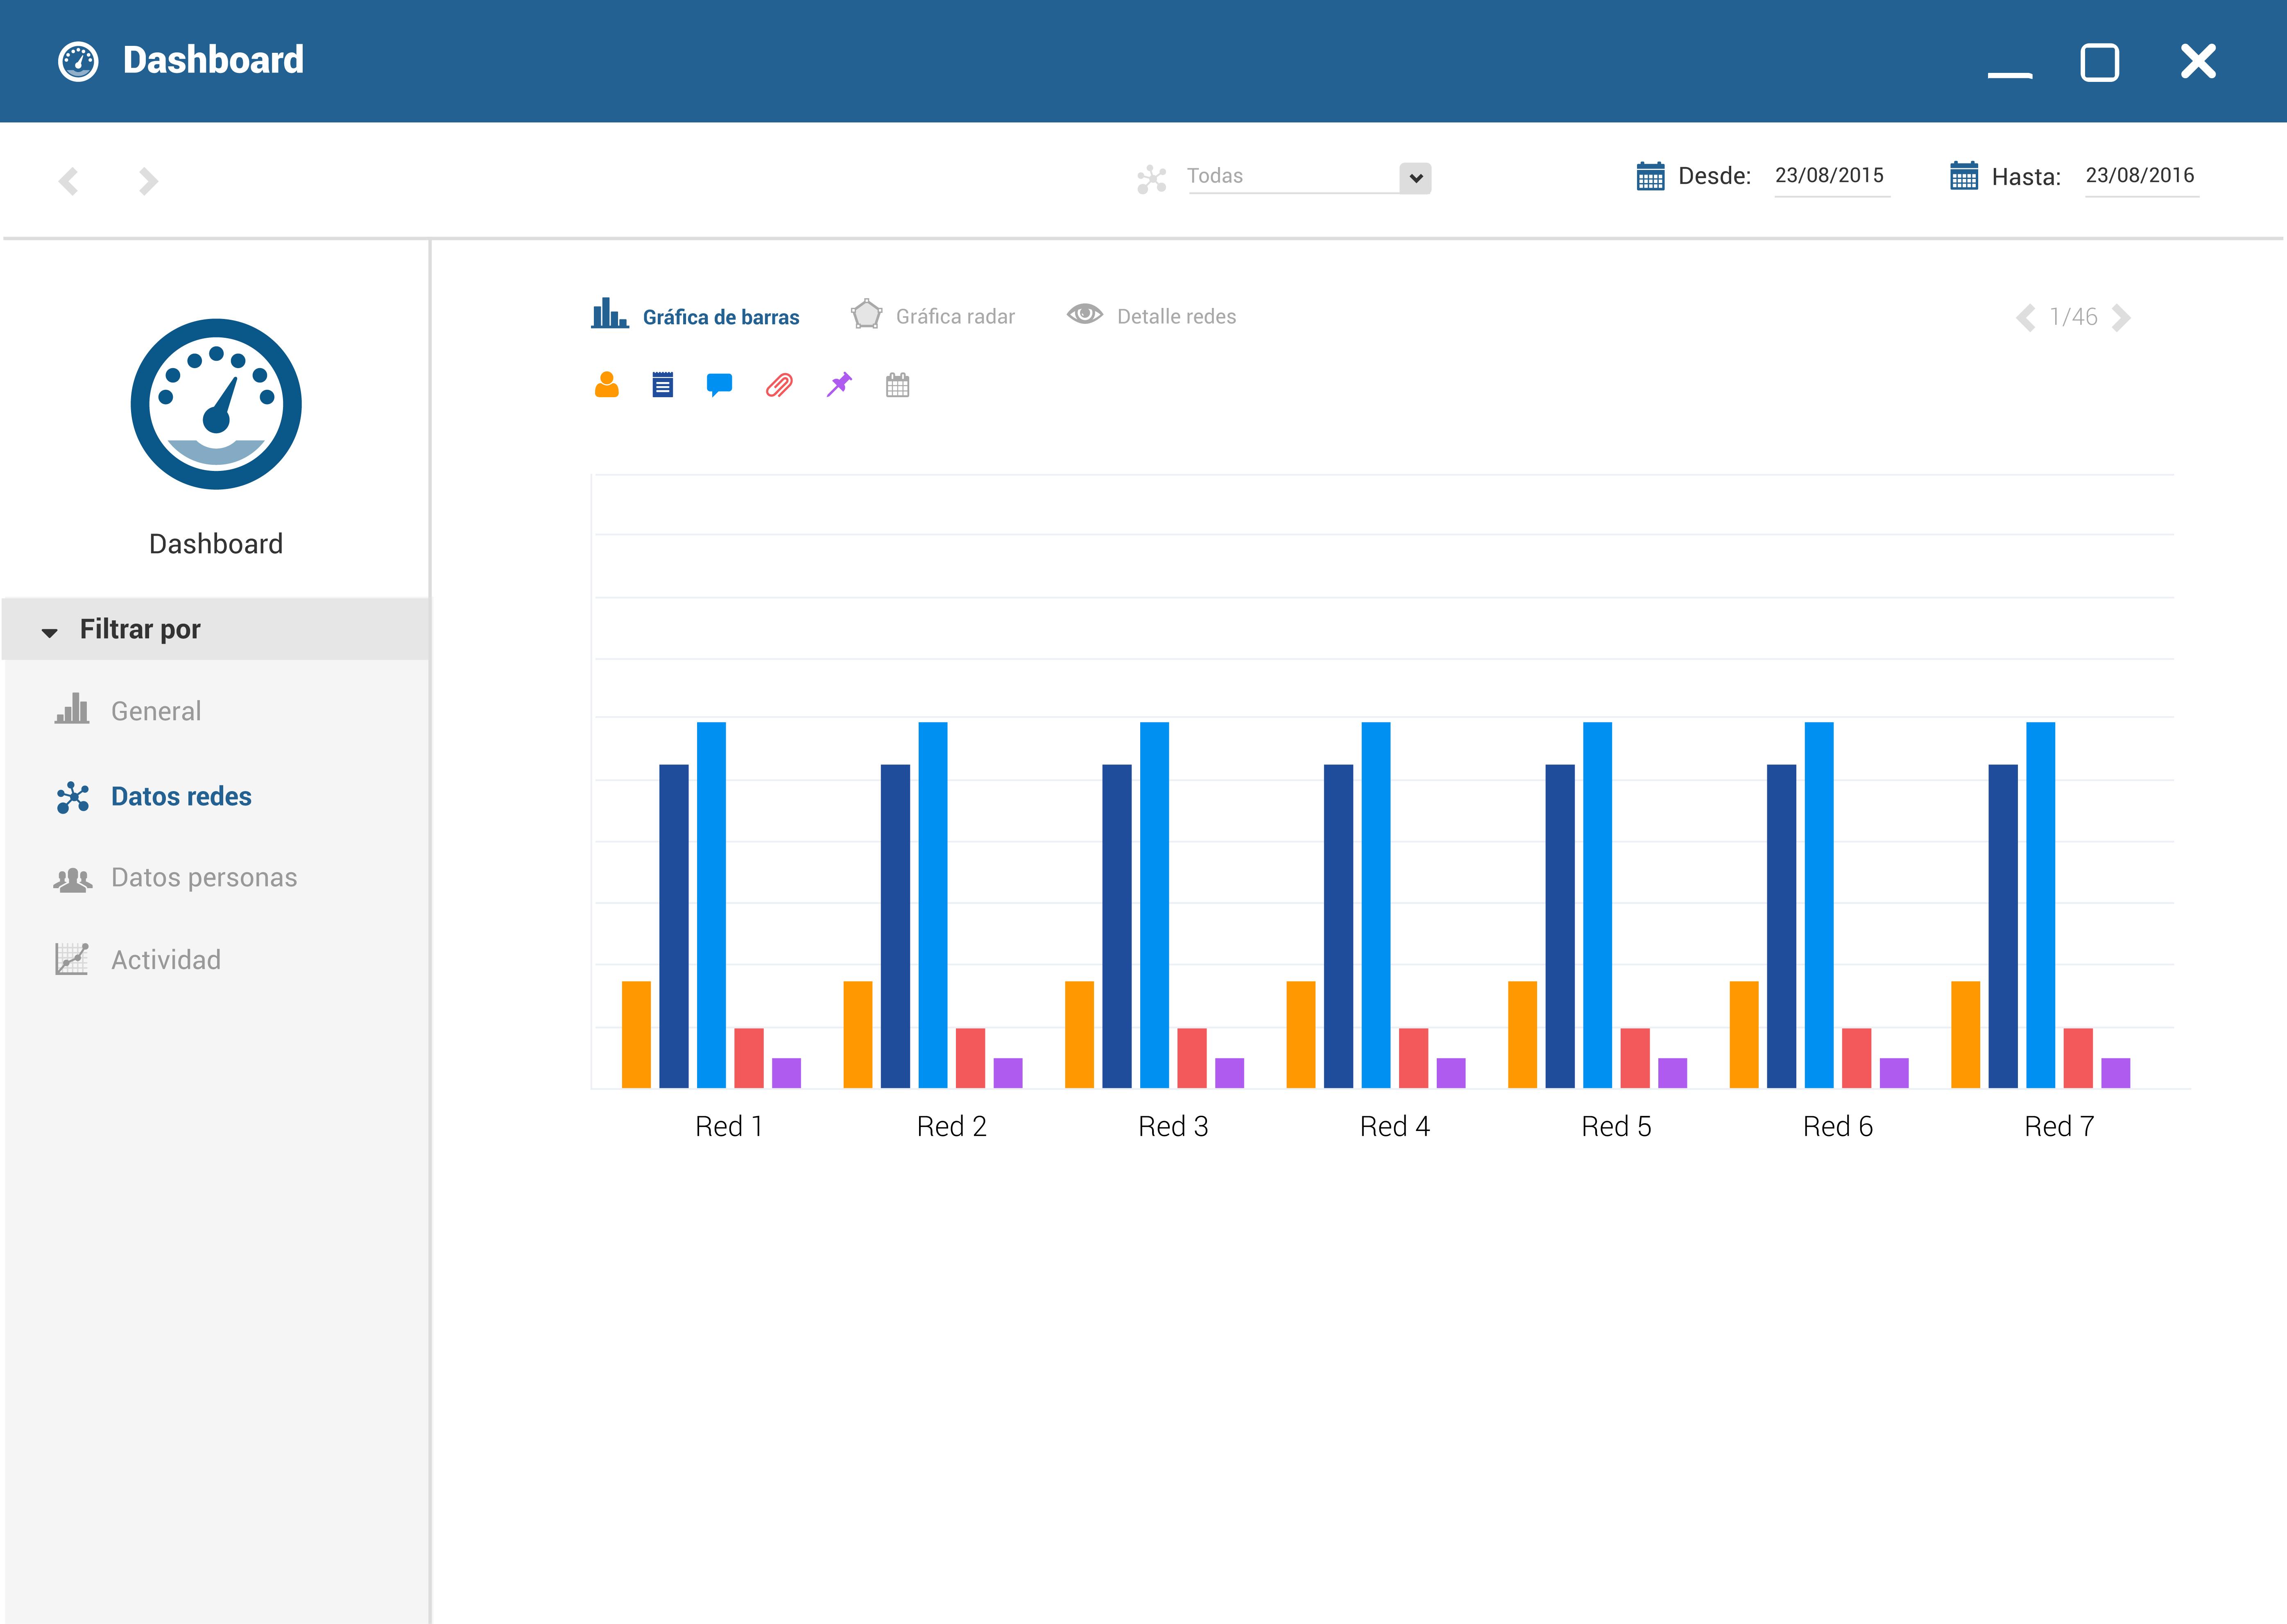
Task: Toggle the red paperclip attachments icon
Action: [x=779, y=385]
